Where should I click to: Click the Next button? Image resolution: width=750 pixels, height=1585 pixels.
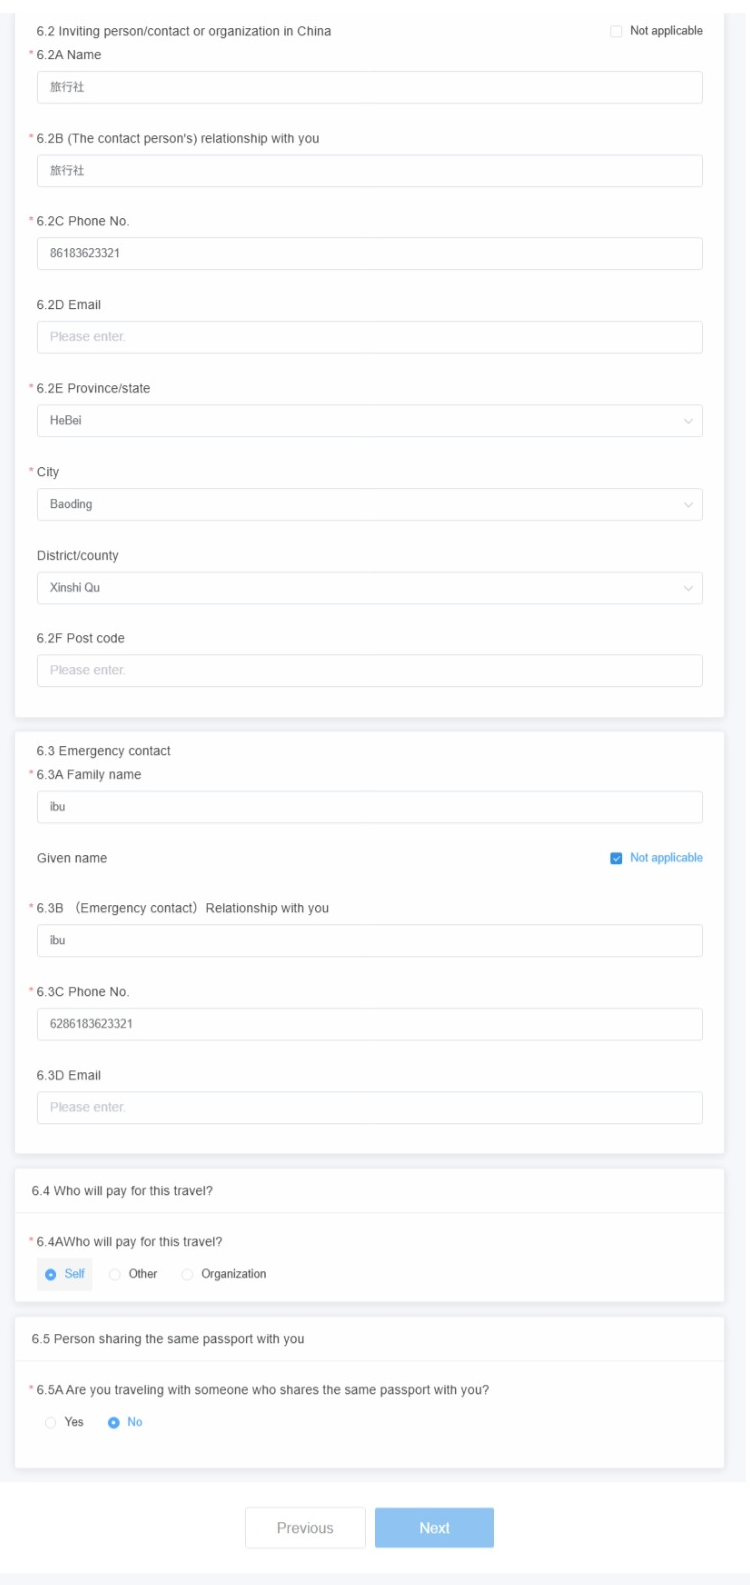pyautogui.click(x=434, y=1528)
